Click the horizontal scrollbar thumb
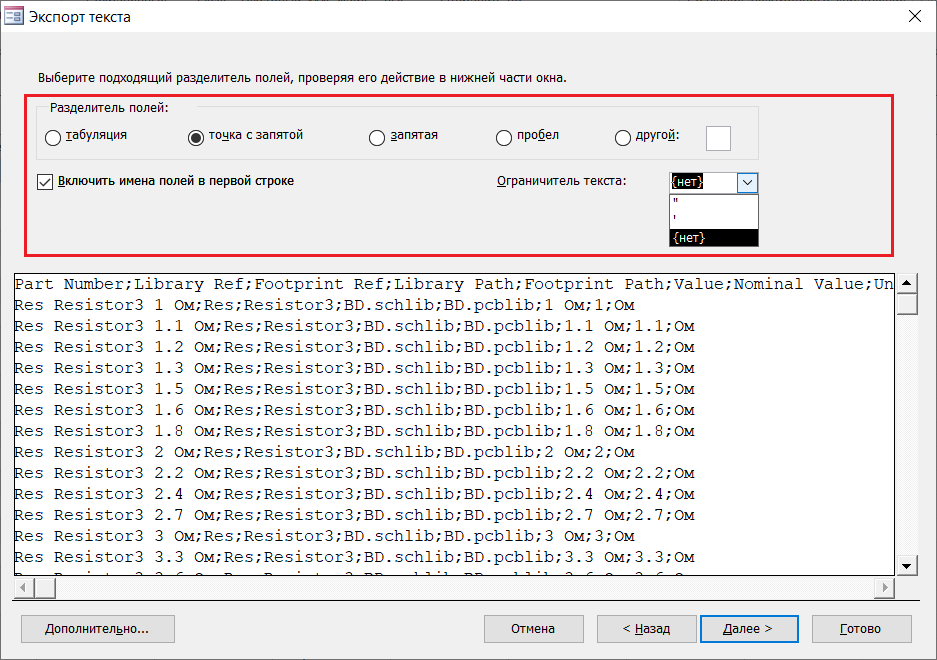 click(x=45, y=588)
